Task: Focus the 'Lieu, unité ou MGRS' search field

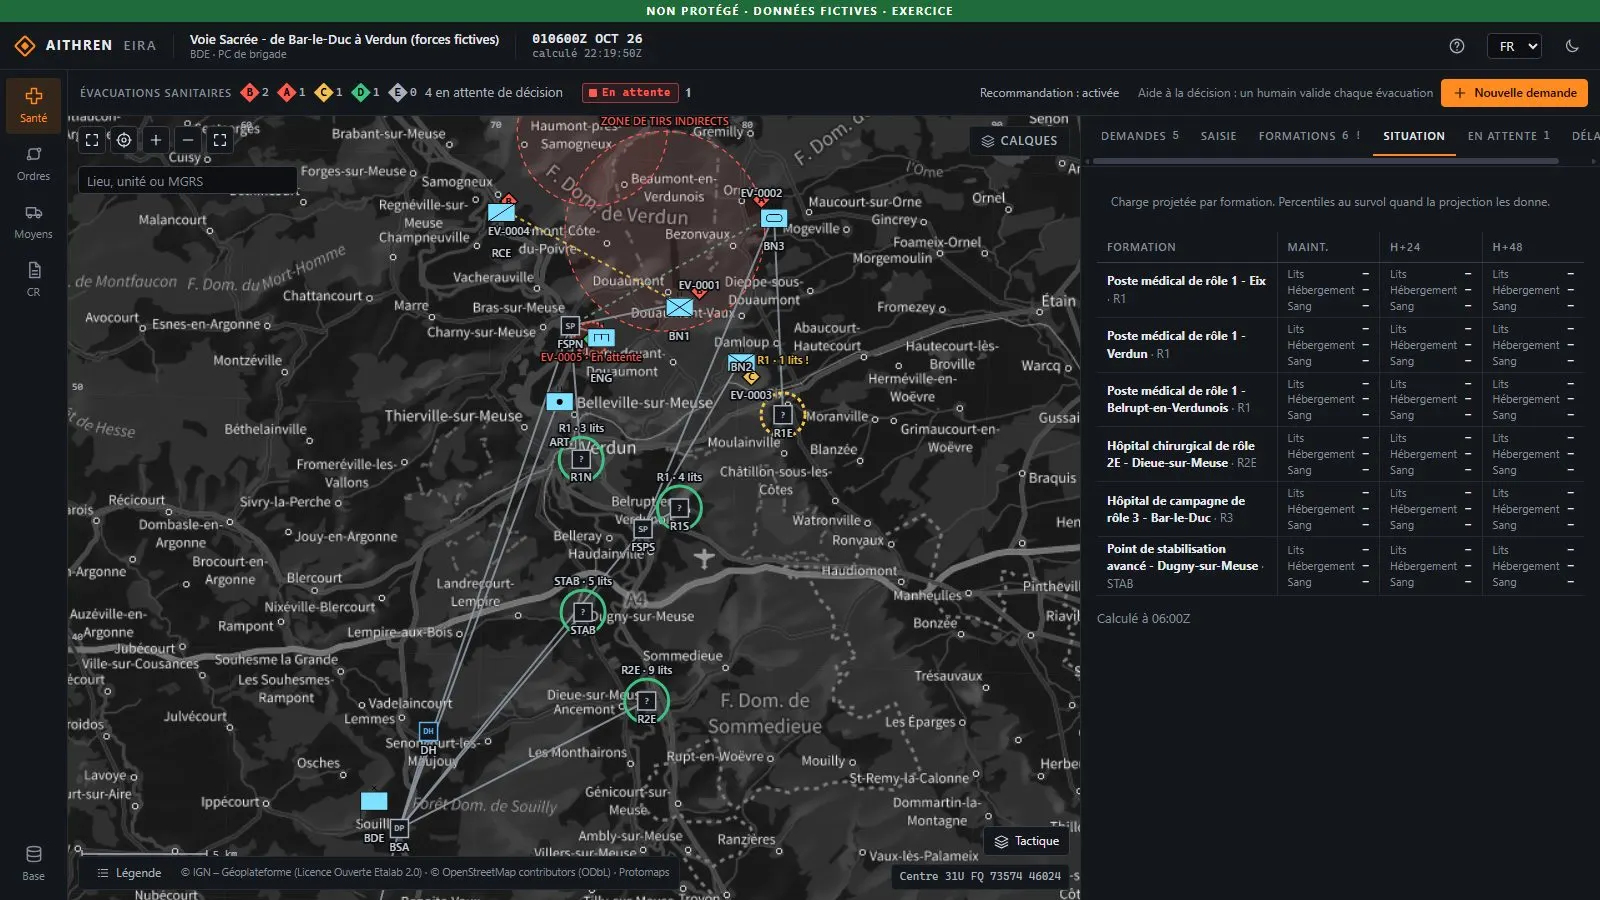Action: click(187, 181)
